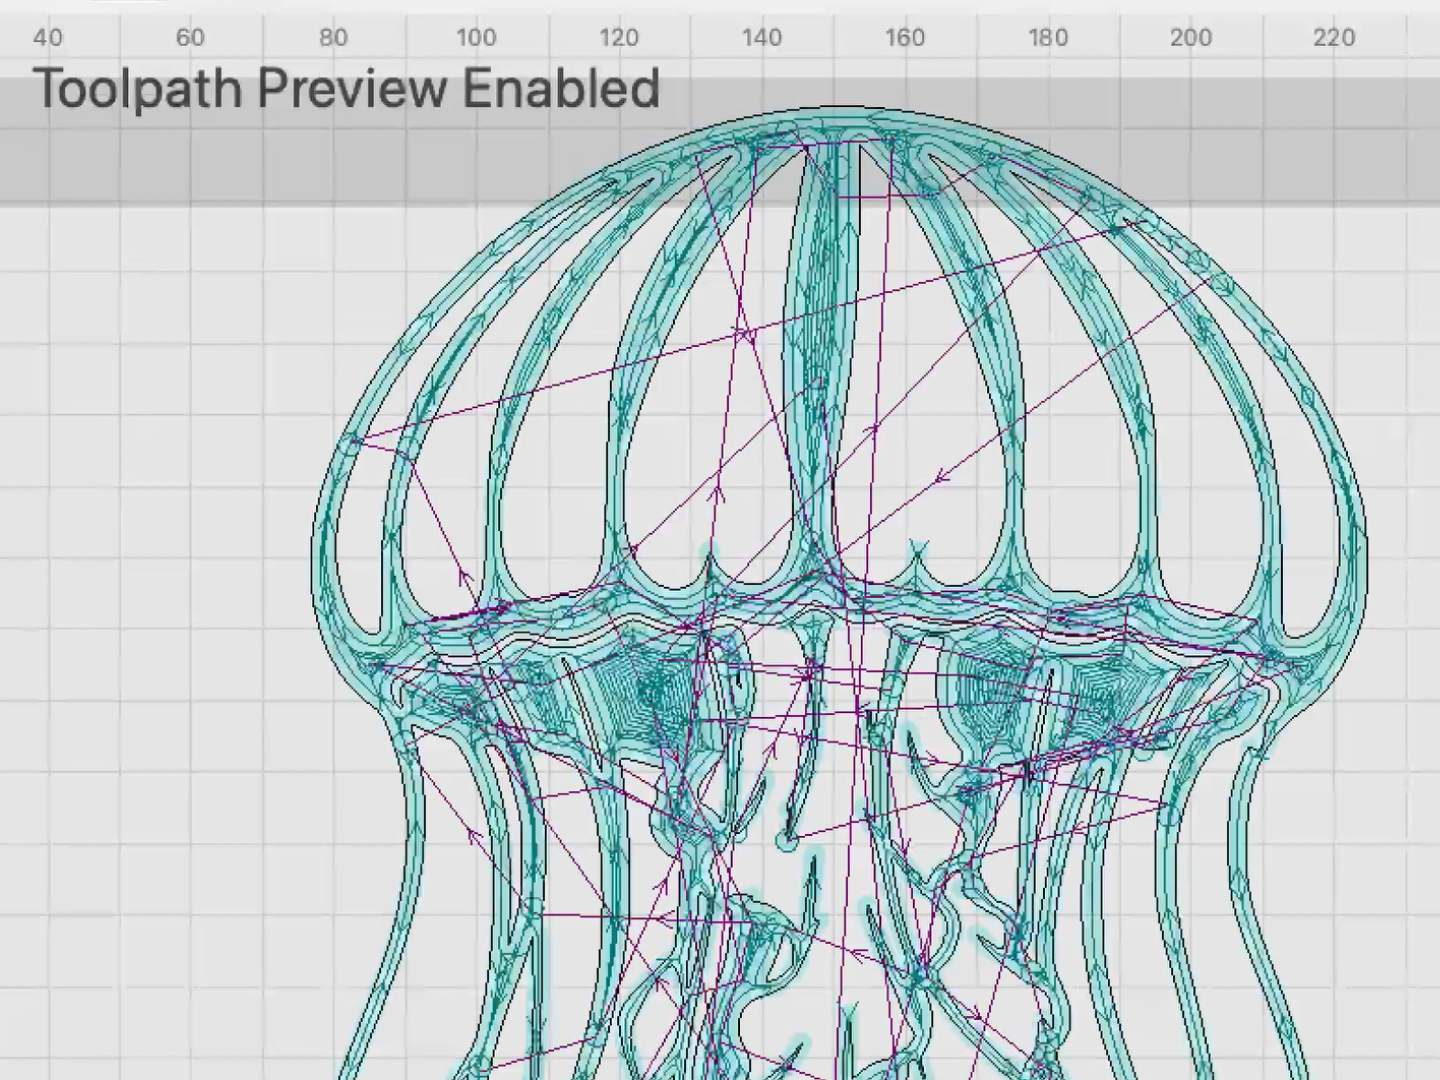Click the ruler mark labeled 100
The height and width of the screenshot is (1080, 1440).
coord(476,38)
